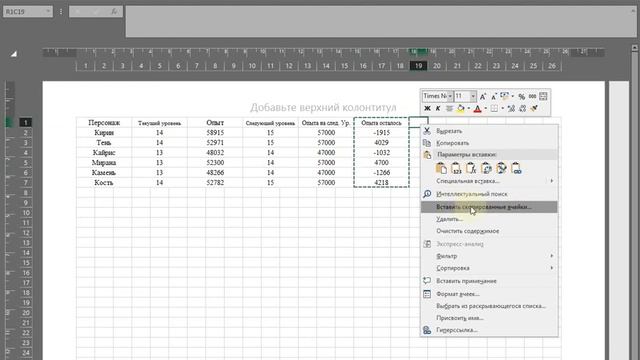Choose Paste Transpose clipboard icon
Image resolution: width=640 pixels, height=360 pixels.
486,168
